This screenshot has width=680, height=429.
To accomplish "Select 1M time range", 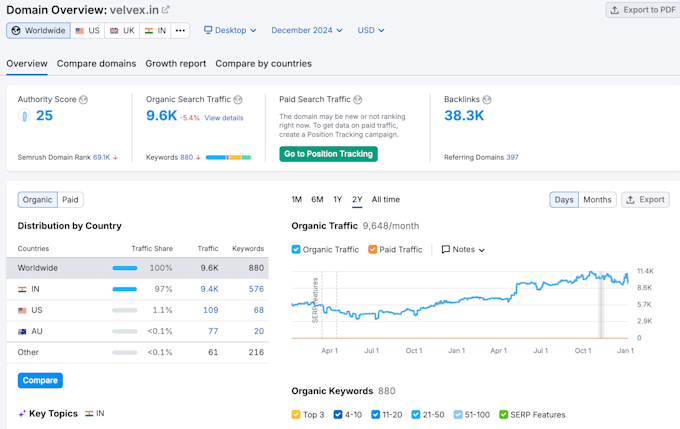I will pyautogui.click(x=297, y=200).
